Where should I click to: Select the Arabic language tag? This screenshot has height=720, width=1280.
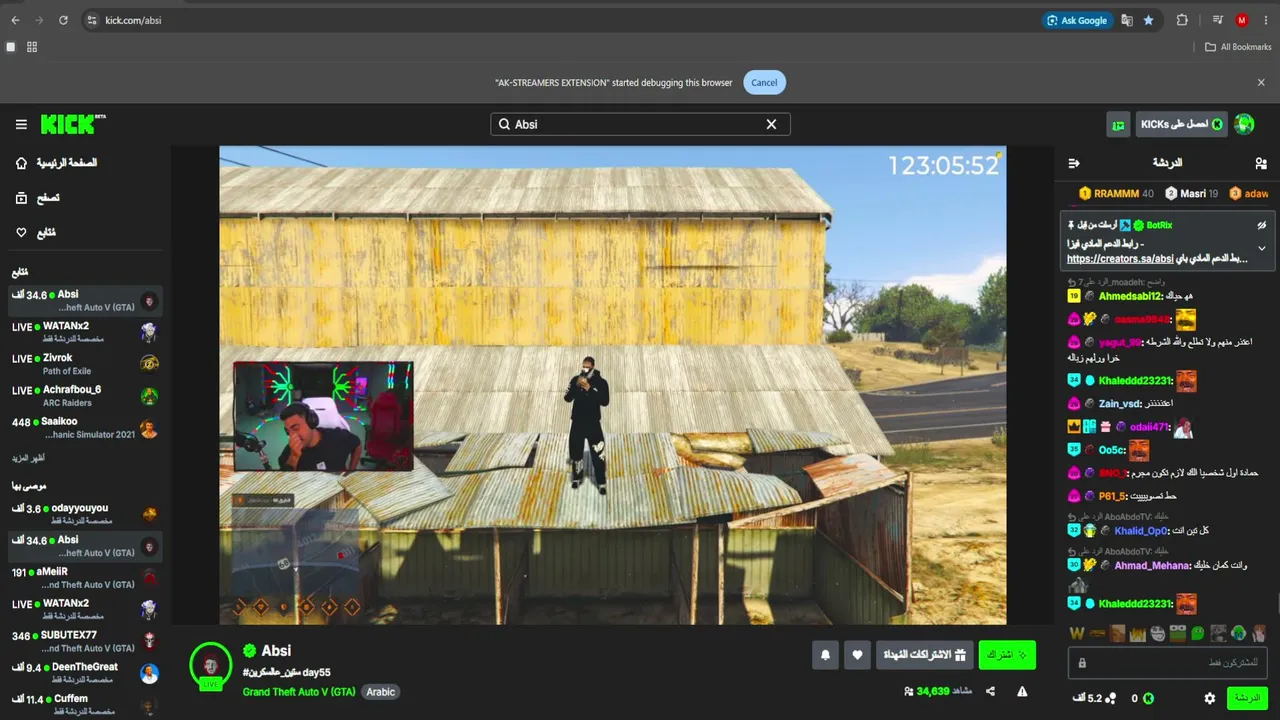381,692
